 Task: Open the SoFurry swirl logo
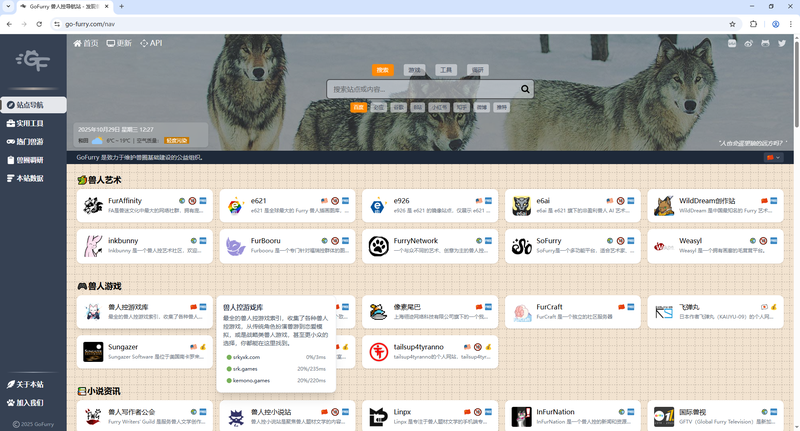click(521, 246)
